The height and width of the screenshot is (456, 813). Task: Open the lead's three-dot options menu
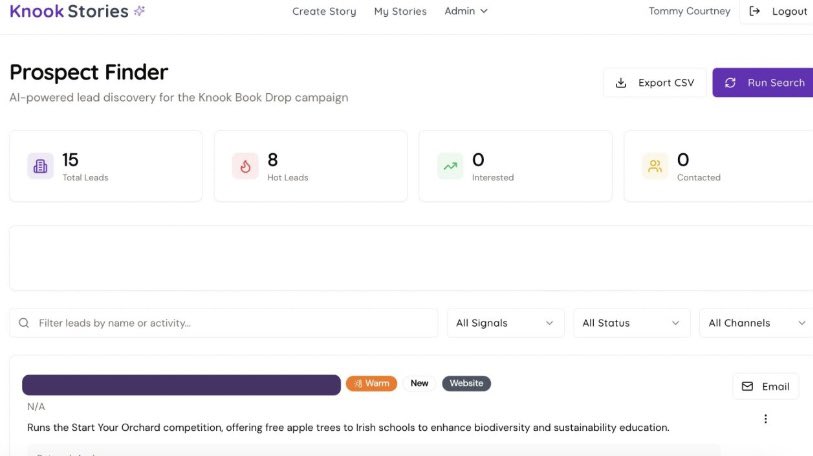(x=765, y=419)
